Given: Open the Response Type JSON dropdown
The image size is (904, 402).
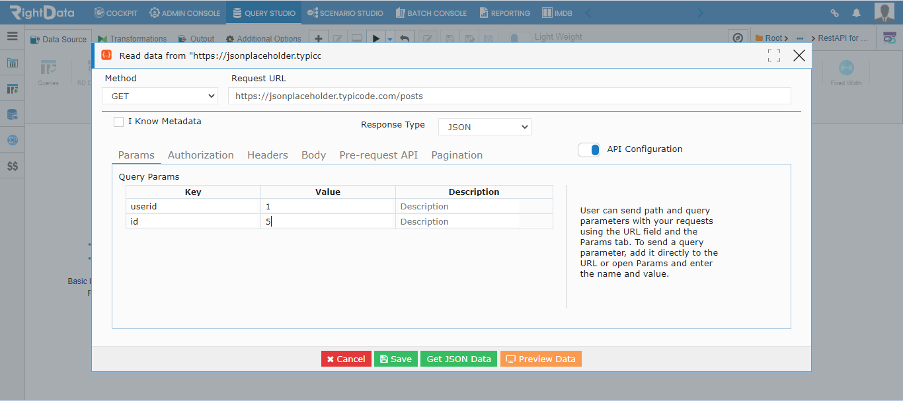Looking at the screenshot, I should 485,127.
